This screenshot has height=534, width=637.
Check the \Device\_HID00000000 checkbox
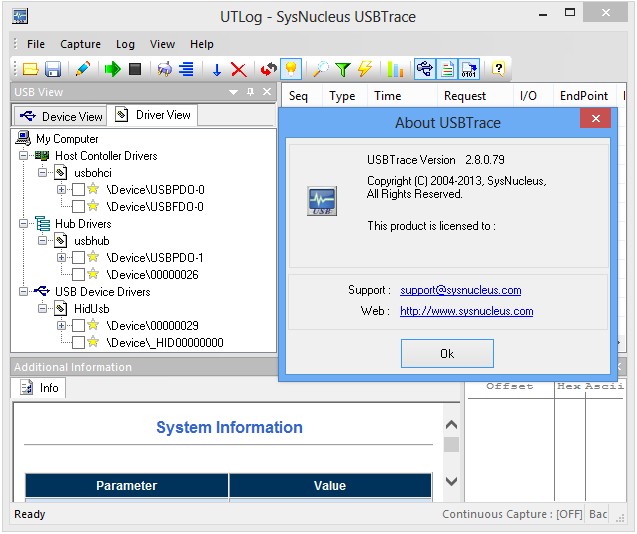pyautogui.click(x=78, y=342)
